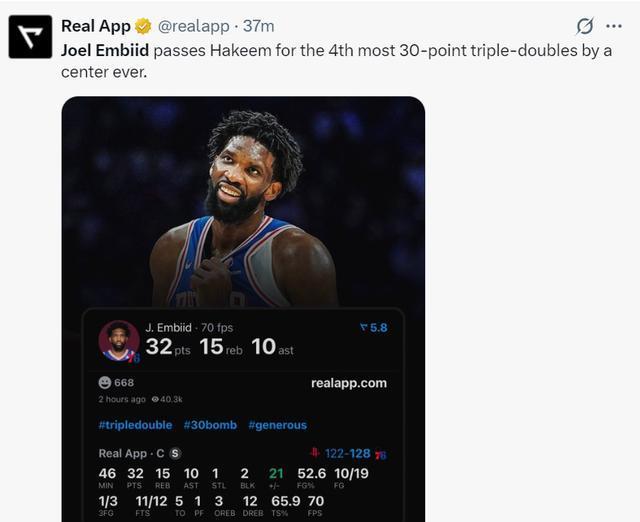Viewport: 640px width, 522px height.
Task: Click the S badge next to Real App · C
Action: point(175,454)
